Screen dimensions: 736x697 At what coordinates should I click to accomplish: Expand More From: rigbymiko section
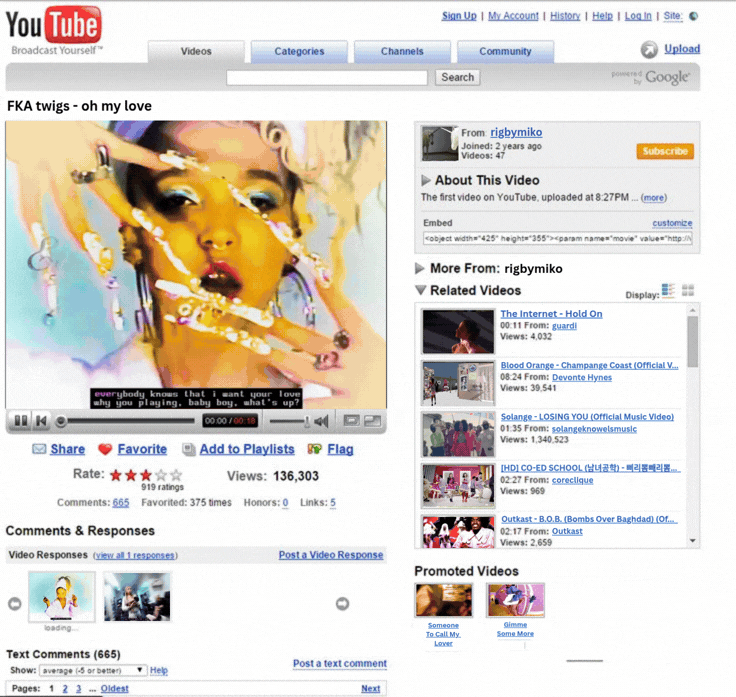click(x=420, y=268)
